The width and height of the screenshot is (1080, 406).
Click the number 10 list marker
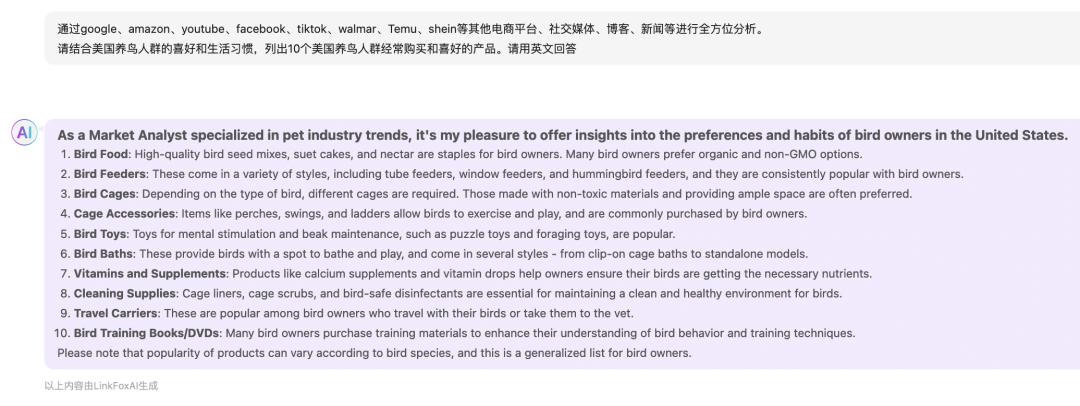[63, 333]
